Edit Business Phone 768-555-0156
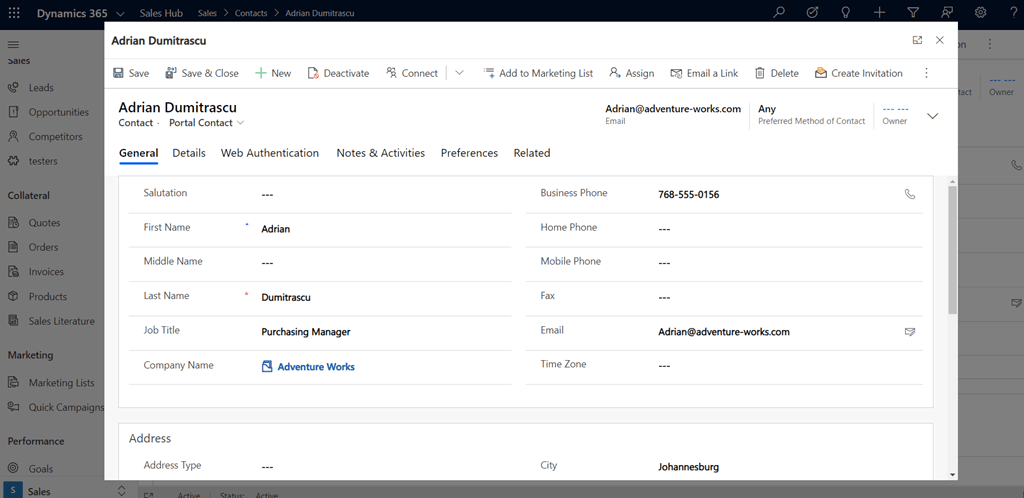The height and width of the screenshot is (498, 1024). [x=777, y=195]
